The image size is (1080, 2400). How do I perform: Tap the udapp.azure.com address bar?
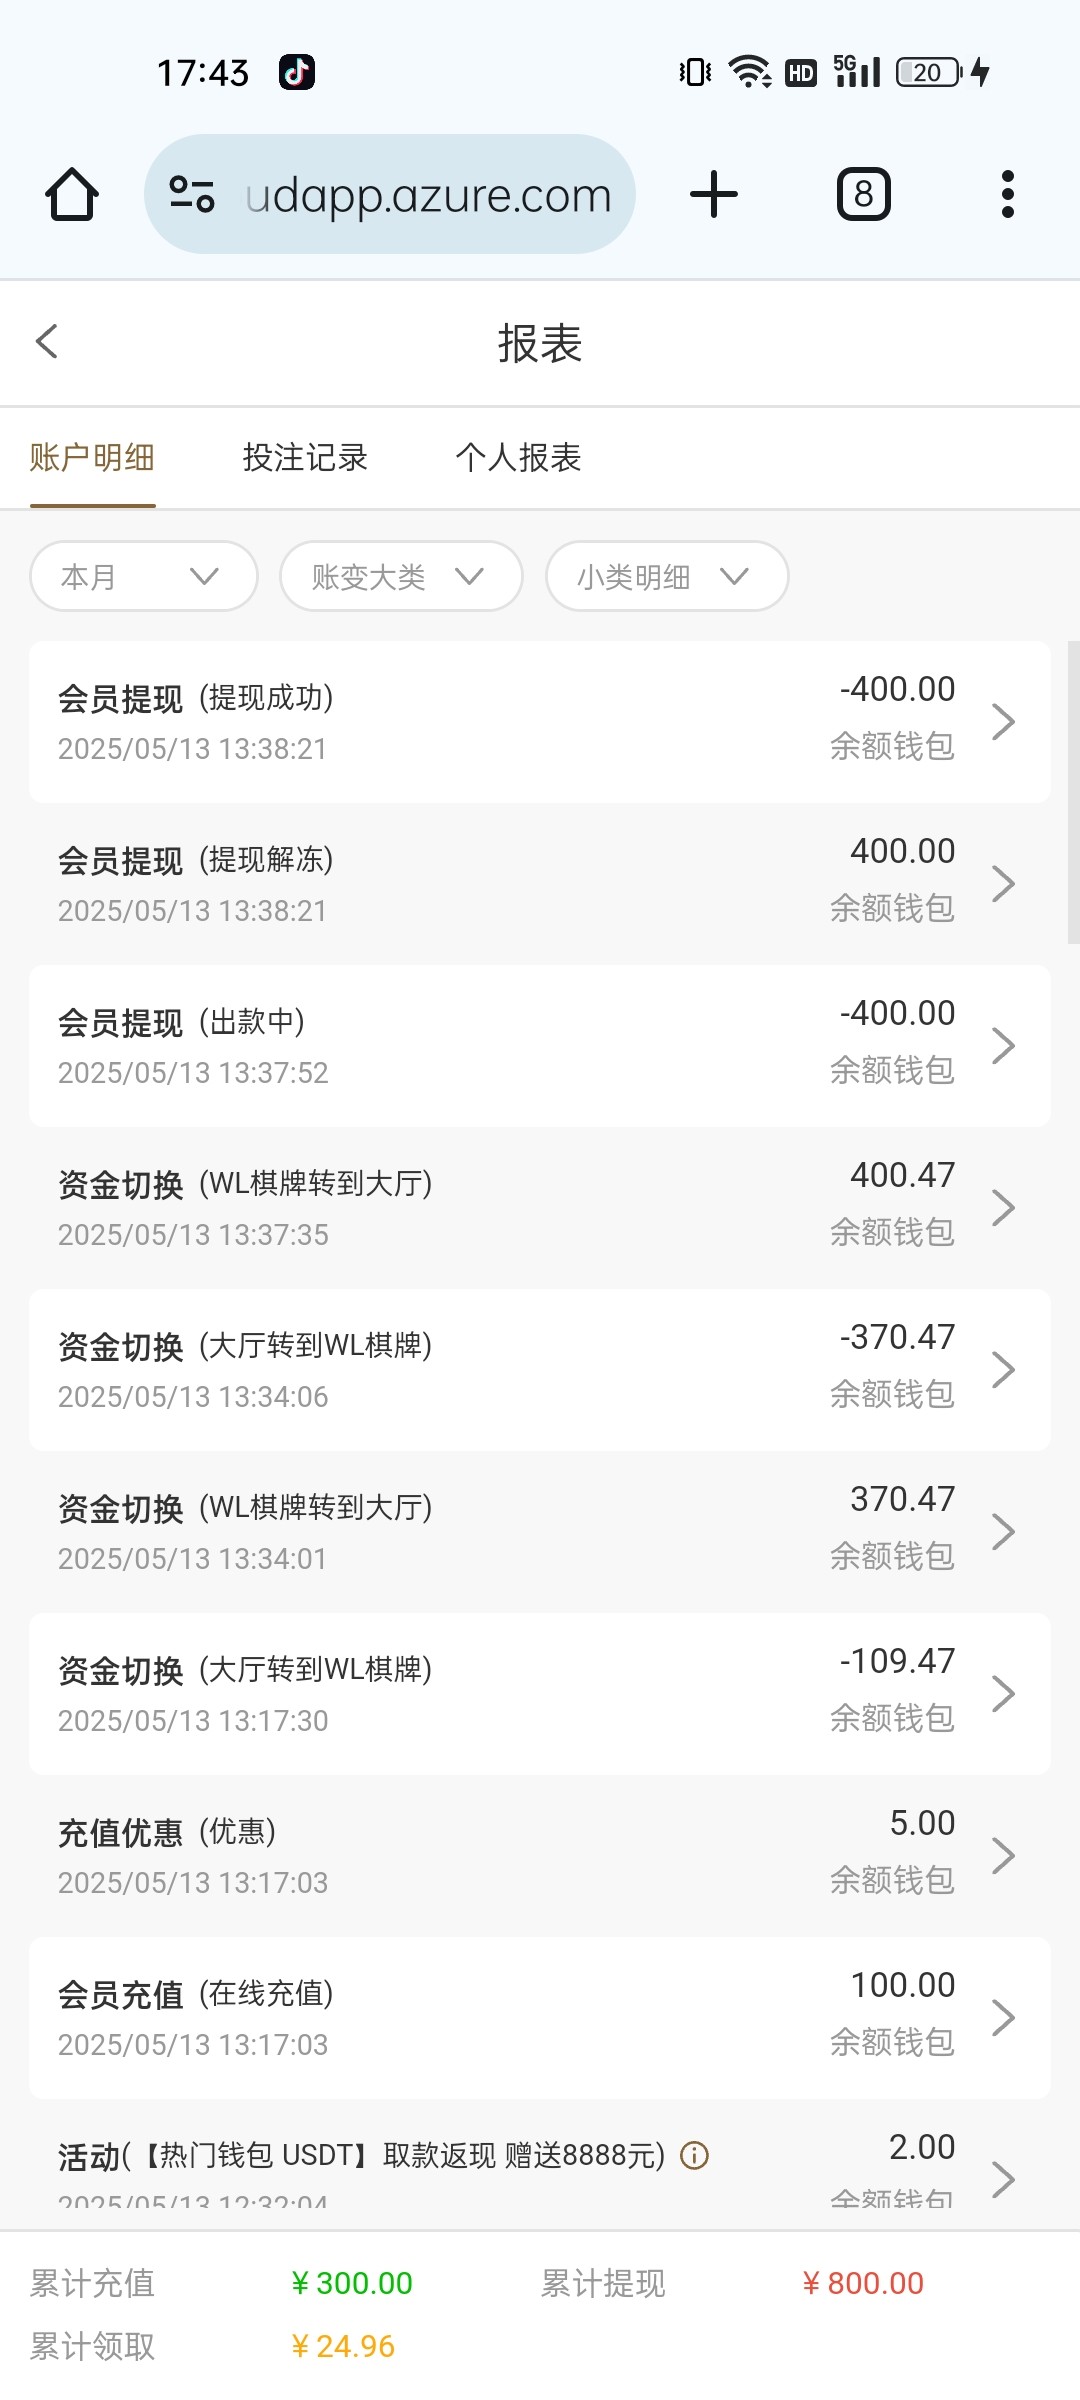(428, 194)
